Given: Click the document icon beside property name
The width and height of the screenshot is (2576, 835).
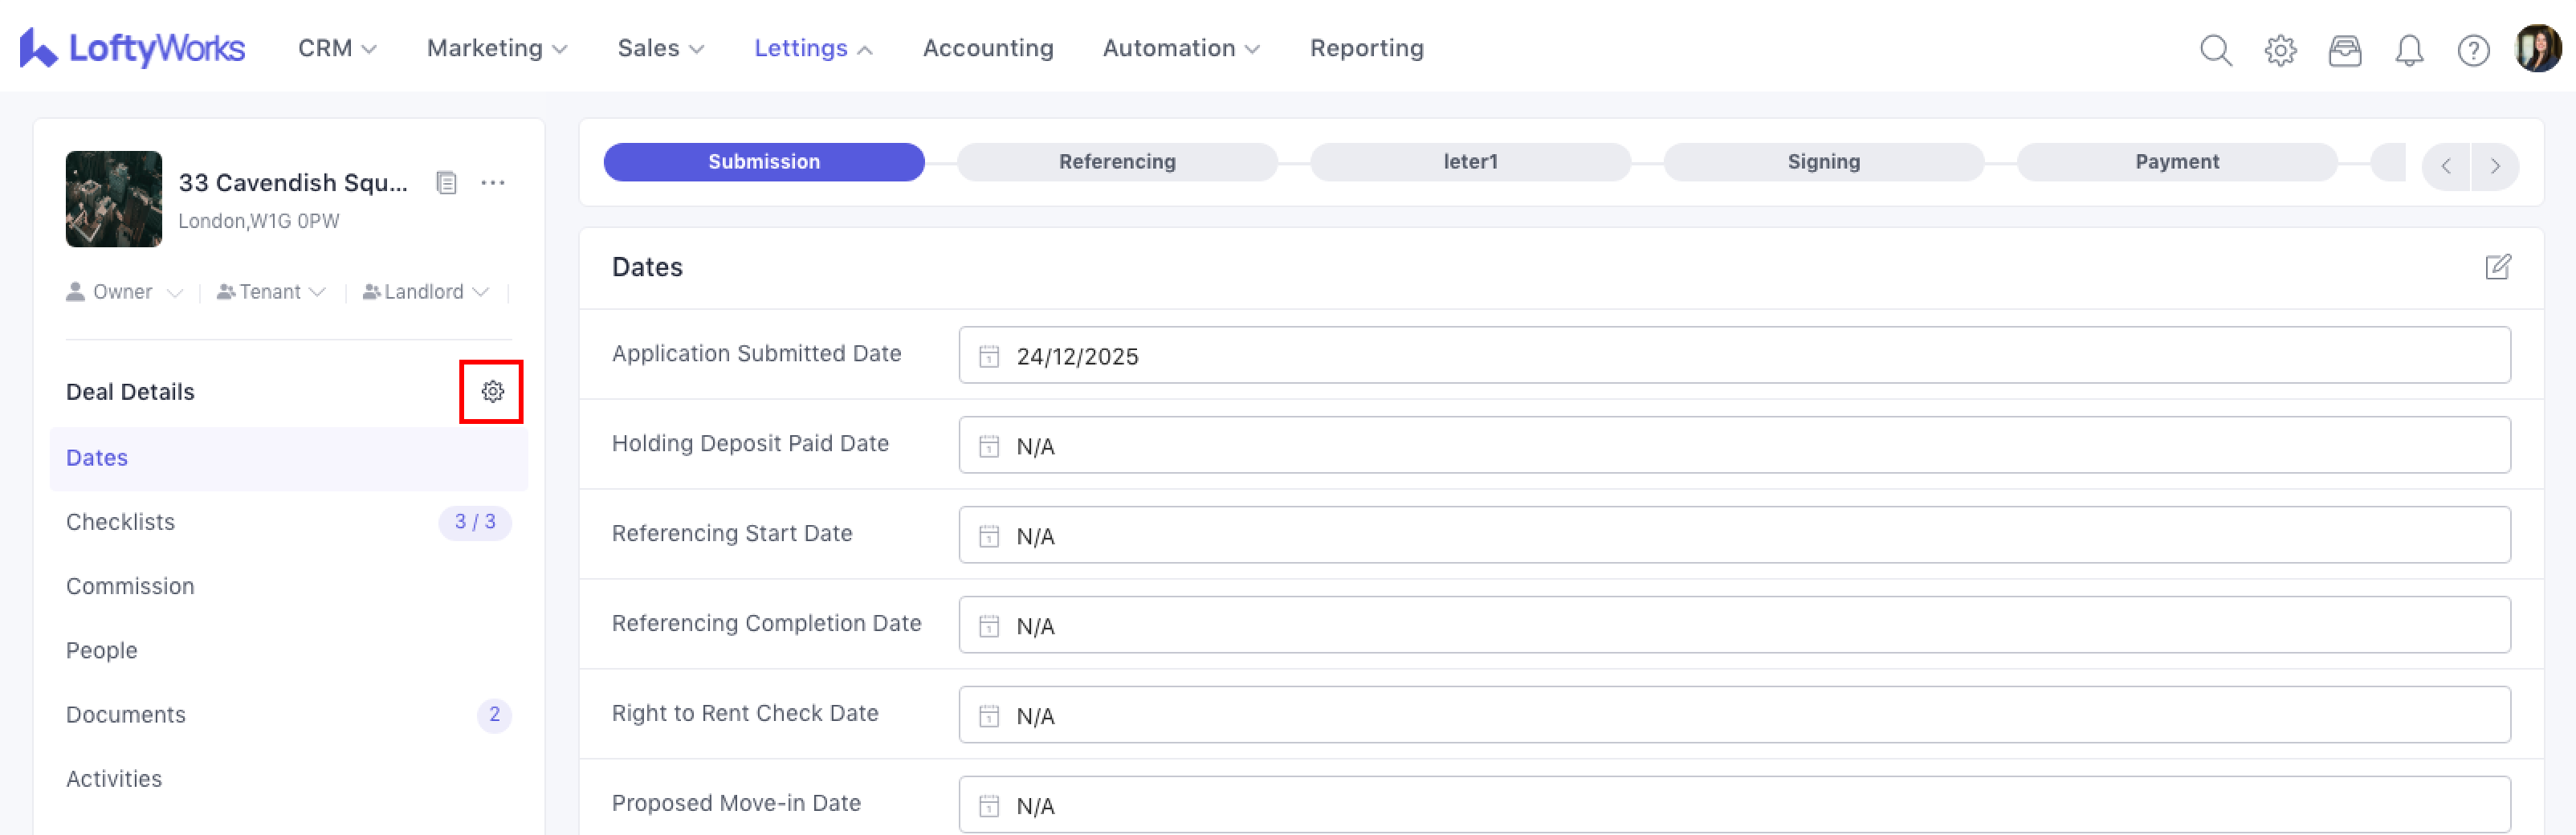Looking at the screenshot, I should [446, 183].
